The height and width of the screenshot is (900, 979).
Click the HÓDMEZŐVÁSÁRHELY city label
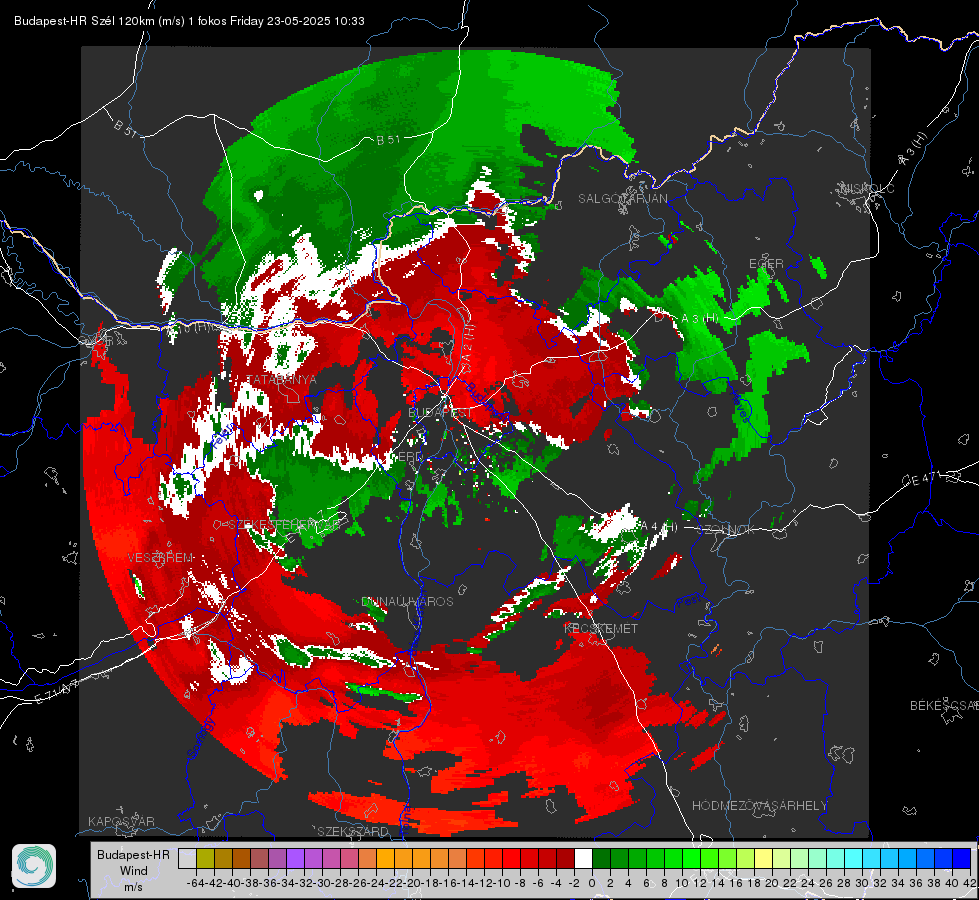[760, 806]
